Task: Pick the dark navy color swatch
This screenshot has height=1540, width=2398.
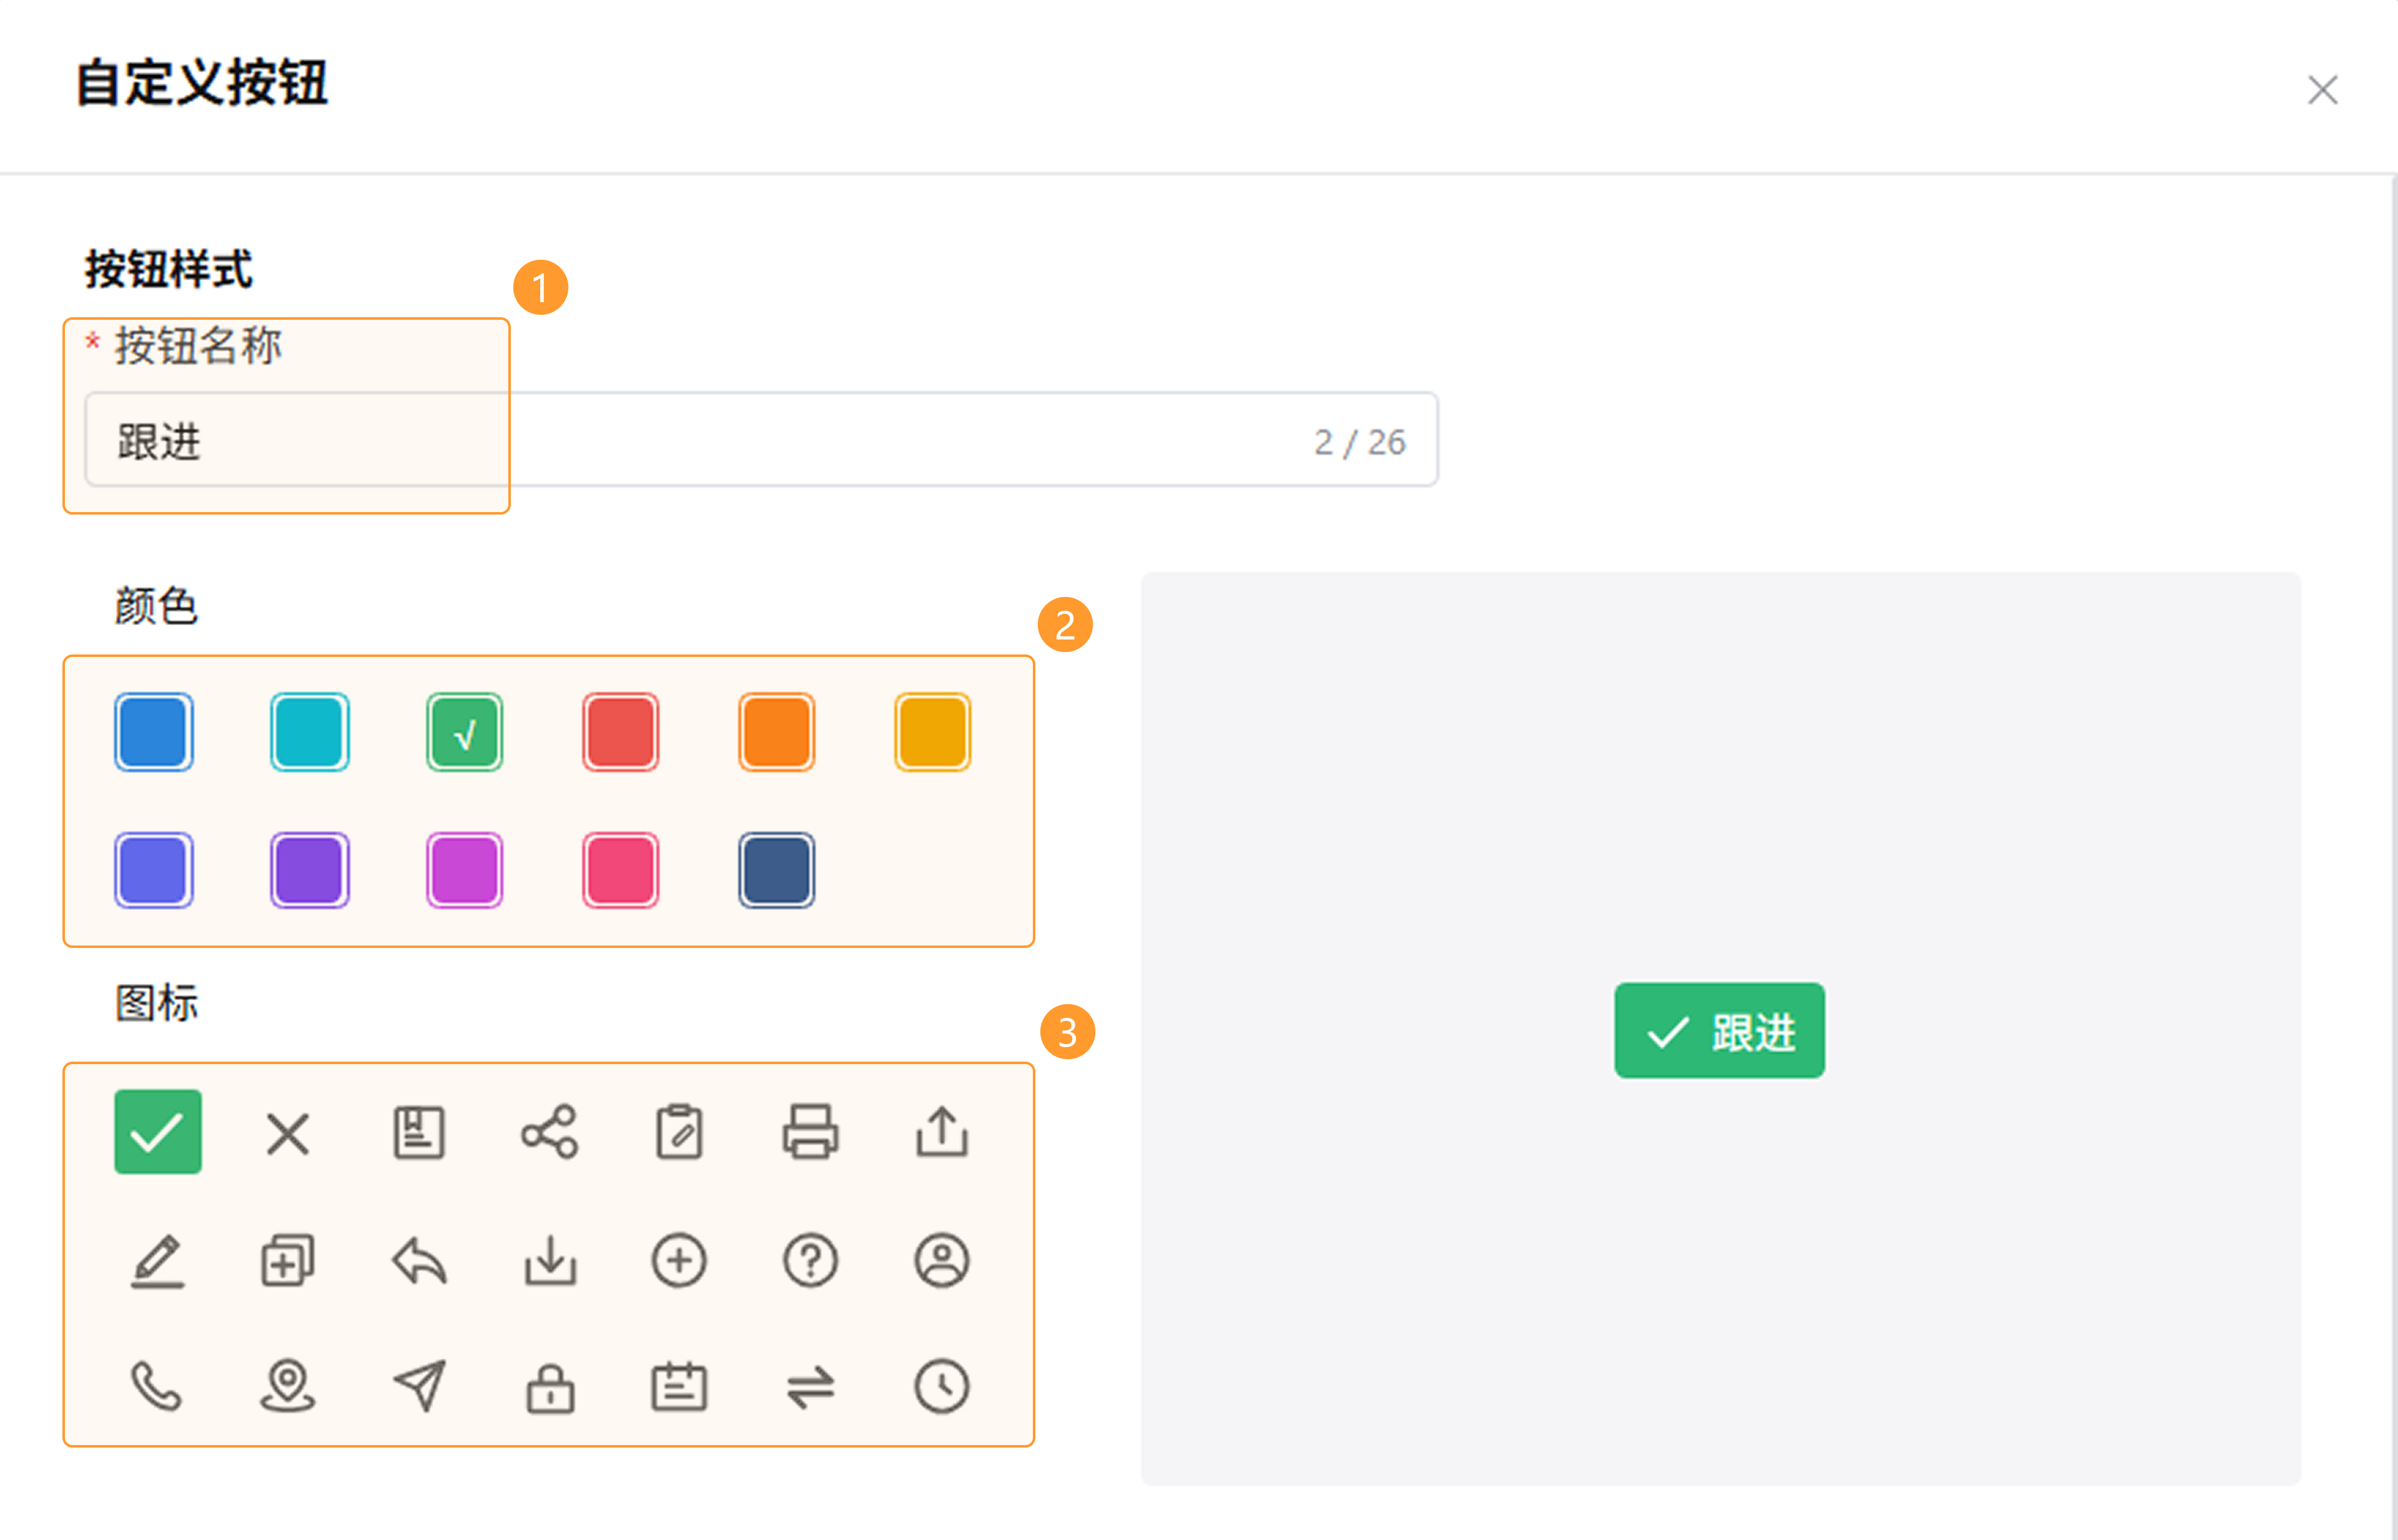Action: click(776, 870)
